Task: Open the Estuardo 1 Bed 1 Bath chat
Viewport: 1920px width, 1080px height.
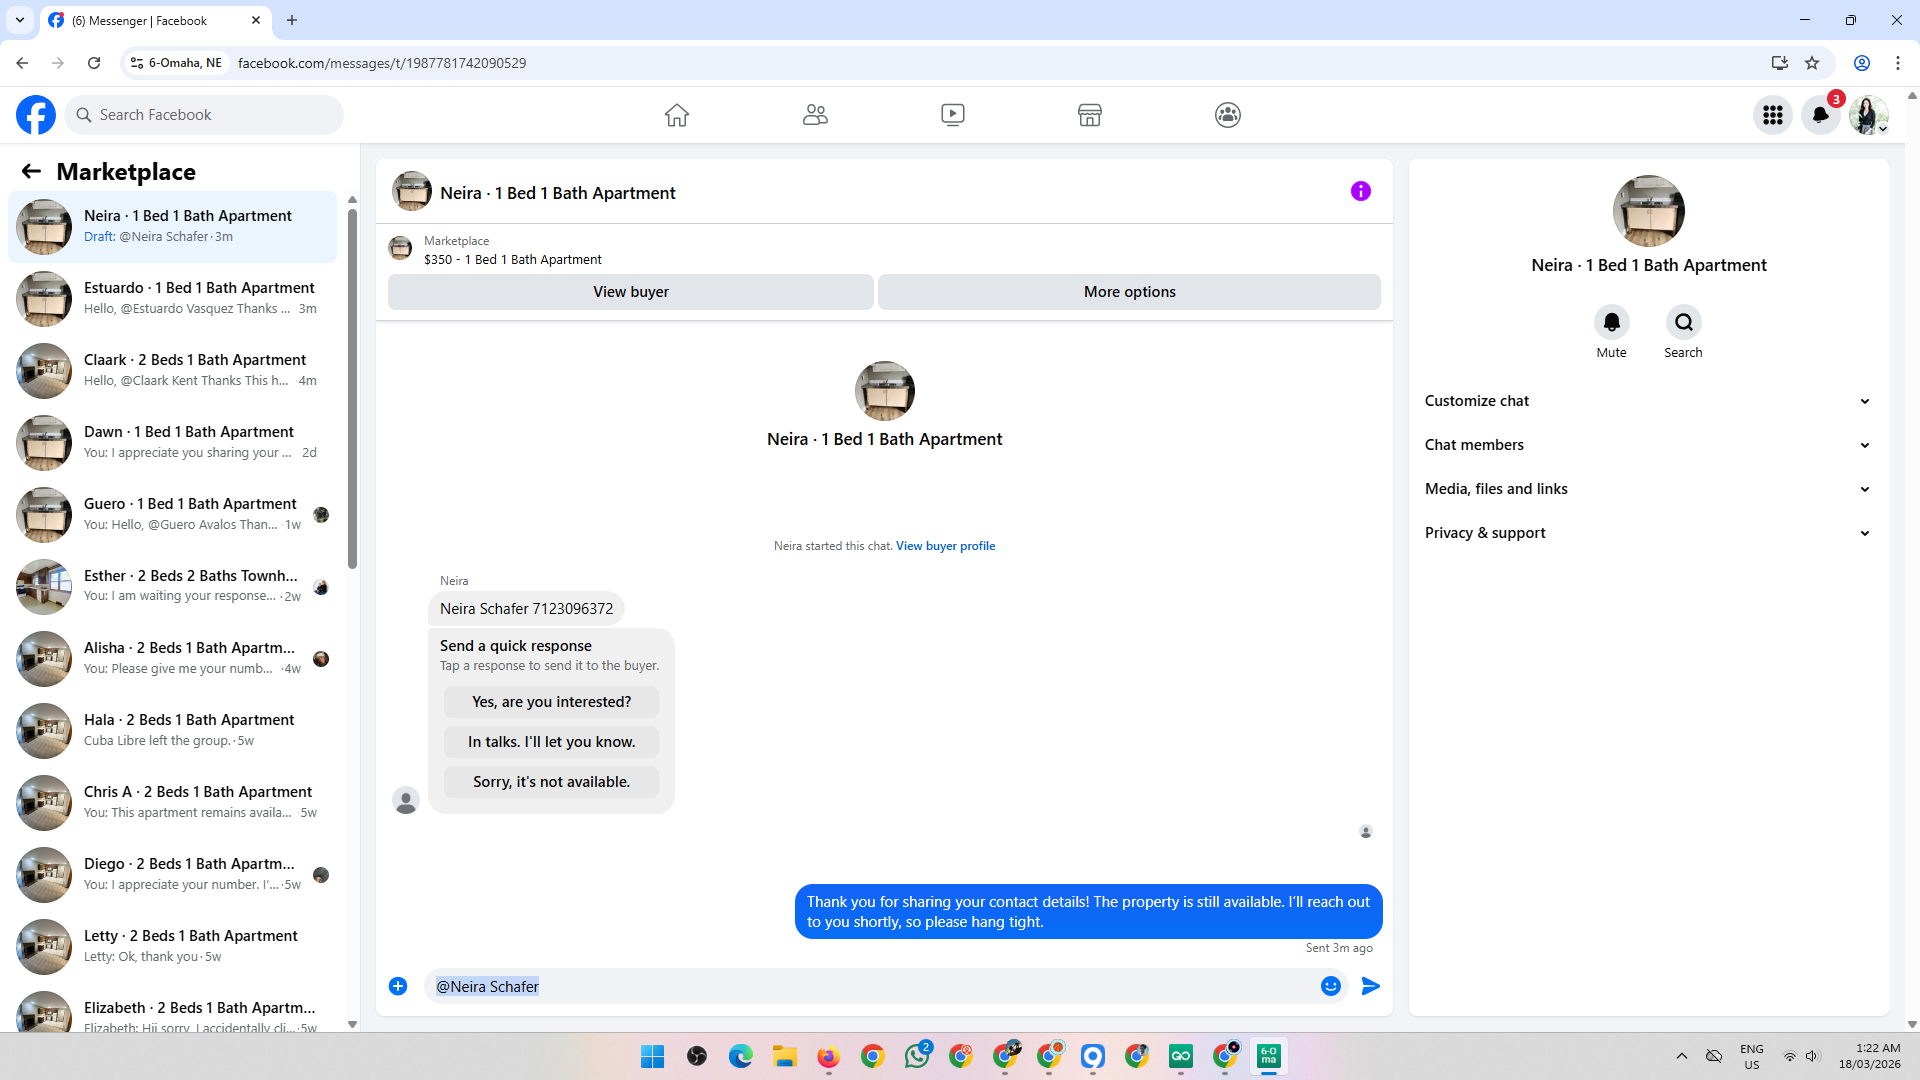Action: click(172, 299)
